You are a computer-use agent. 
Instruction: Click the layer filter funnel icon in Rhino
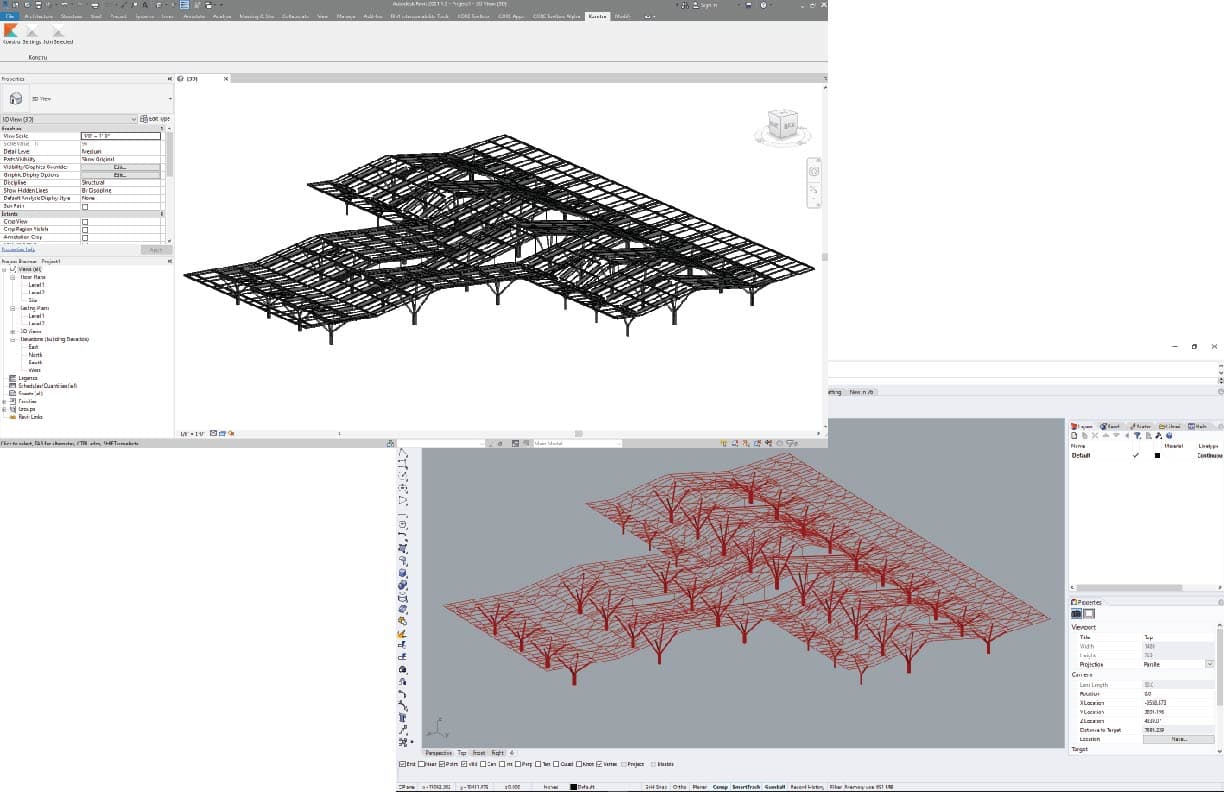[x=1138, y=436]
